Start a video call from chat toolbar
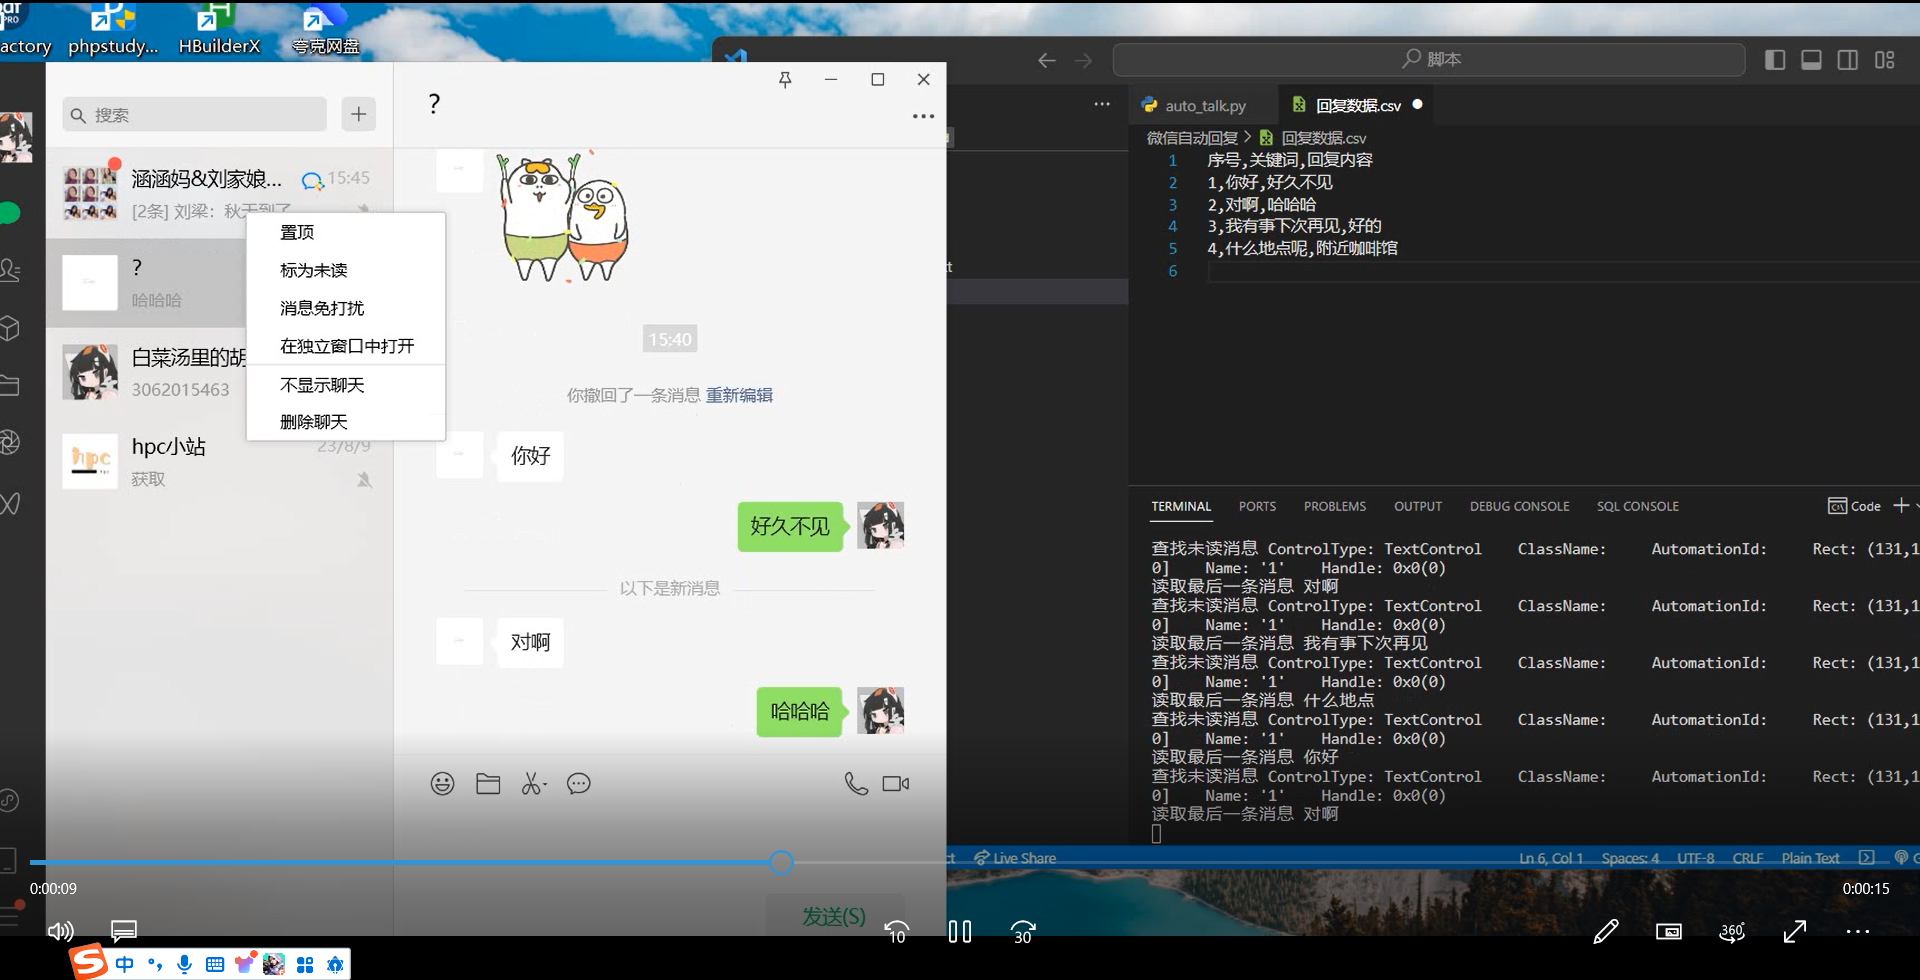This screenshot has height=980, width=1920. (x=896, y=784)
